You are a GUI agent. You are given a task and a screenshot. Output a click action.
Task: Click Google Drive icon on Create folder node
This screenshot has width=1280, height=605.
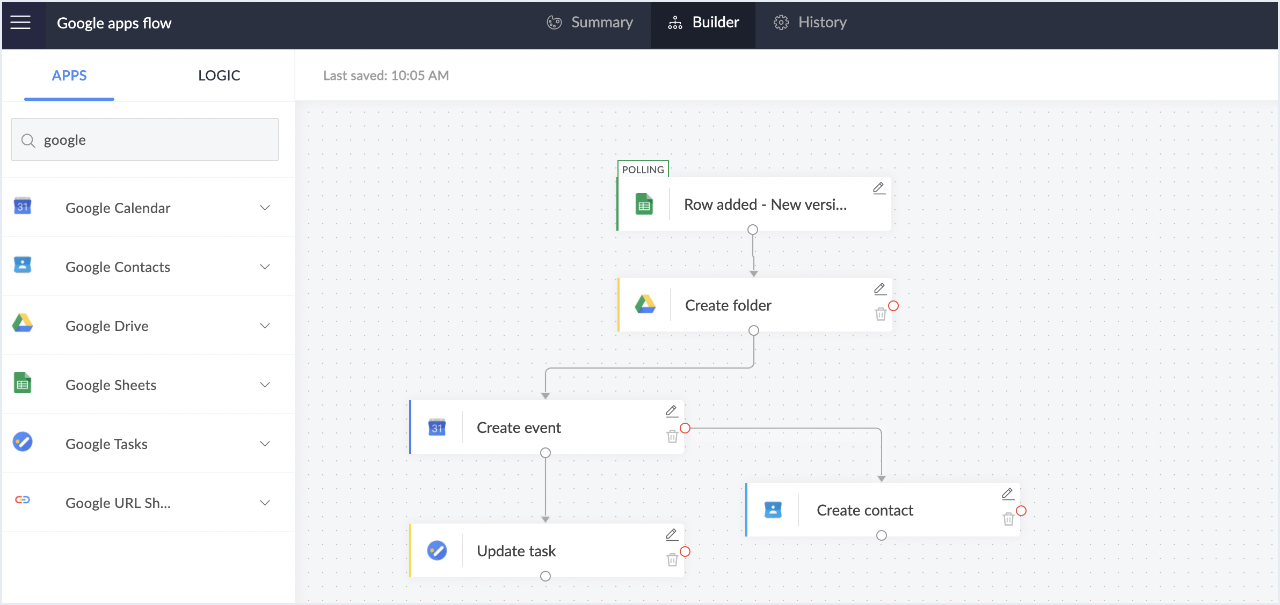tap(645, 305)
